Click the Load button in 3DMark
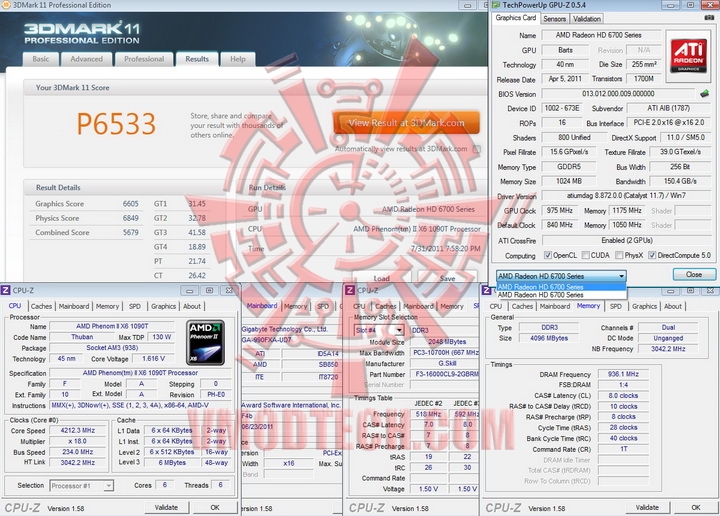720x516 pixels. click(382, 278)
